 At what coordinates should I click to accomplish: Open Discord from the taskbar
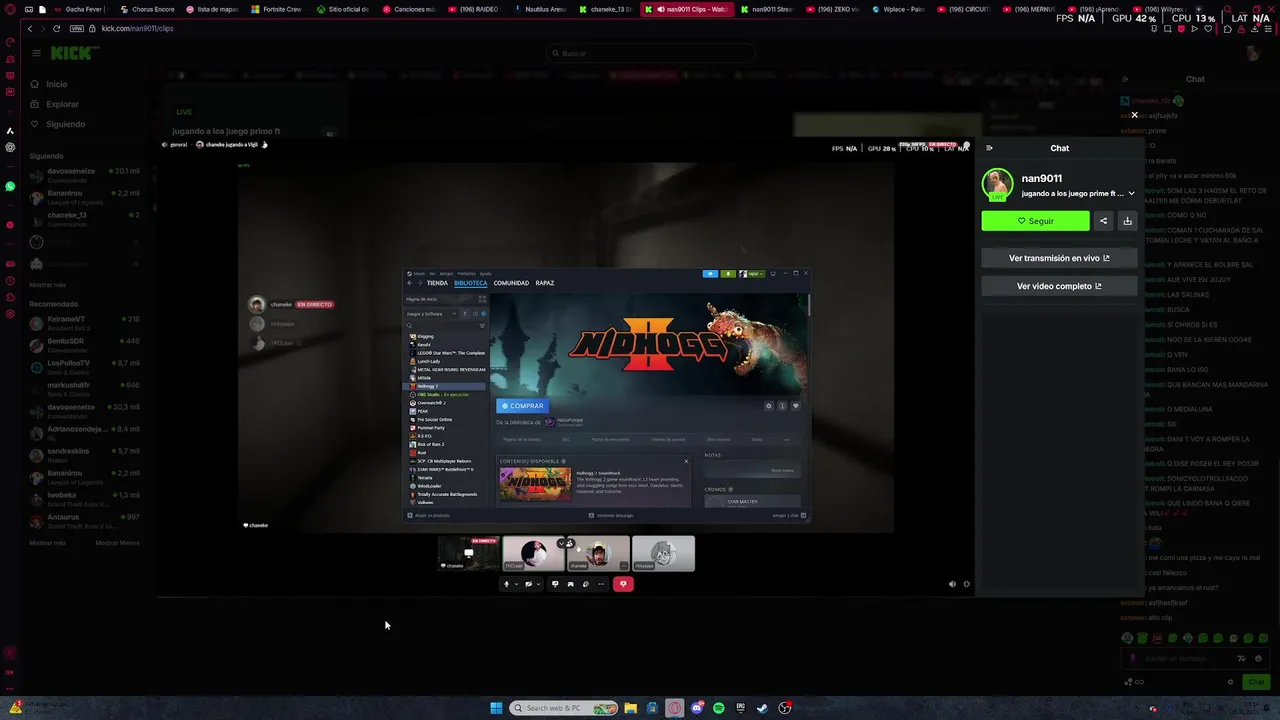[697, 708]
